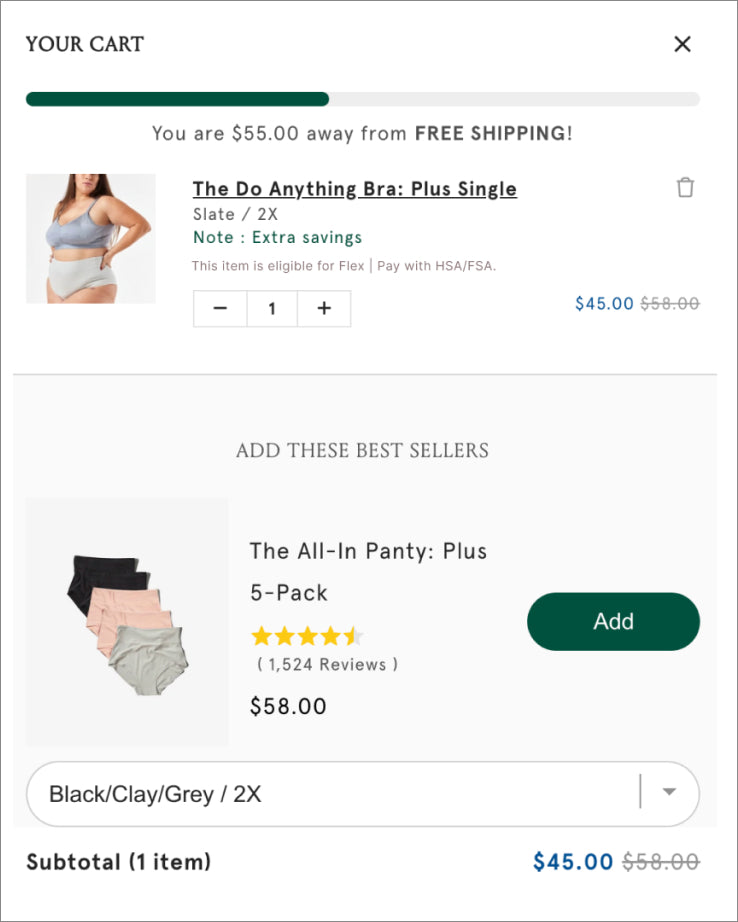Click the quantity field showing 1
Screen dimensions: 738x922
click(x=272, y=309)
